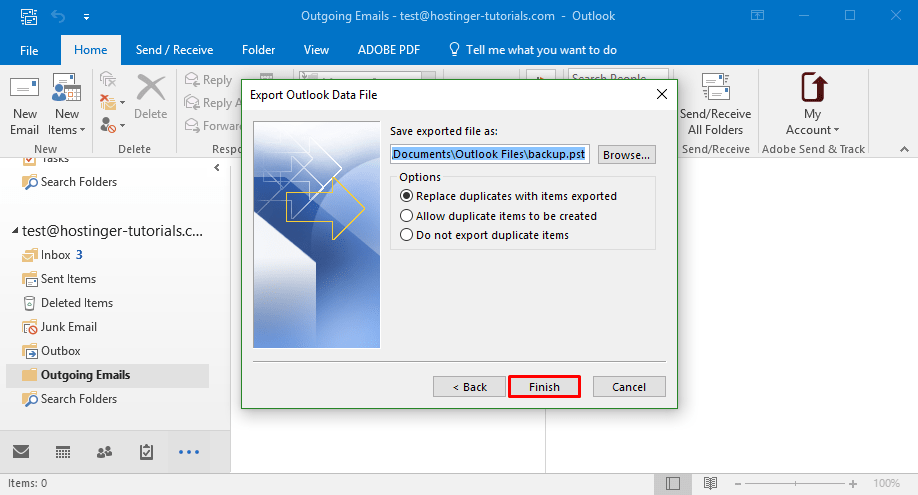Click the Reading view status bar icon
The width and height of the screenshot is (918, 495).
pyautogui.click(x=710, y=483)
